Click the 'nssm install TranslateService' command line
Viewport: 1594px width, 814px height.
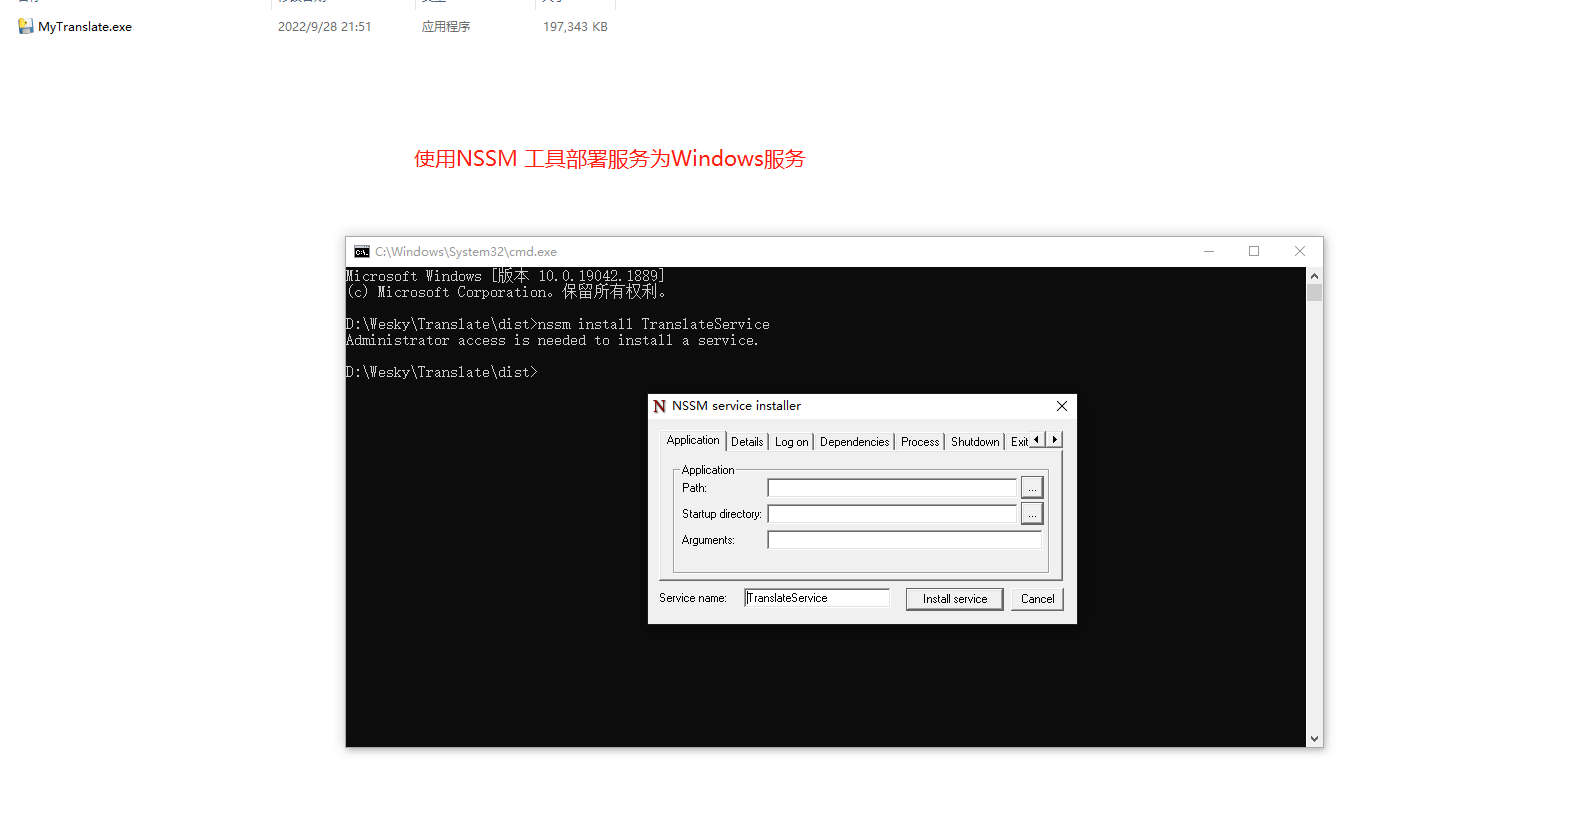tap(558, 324)
